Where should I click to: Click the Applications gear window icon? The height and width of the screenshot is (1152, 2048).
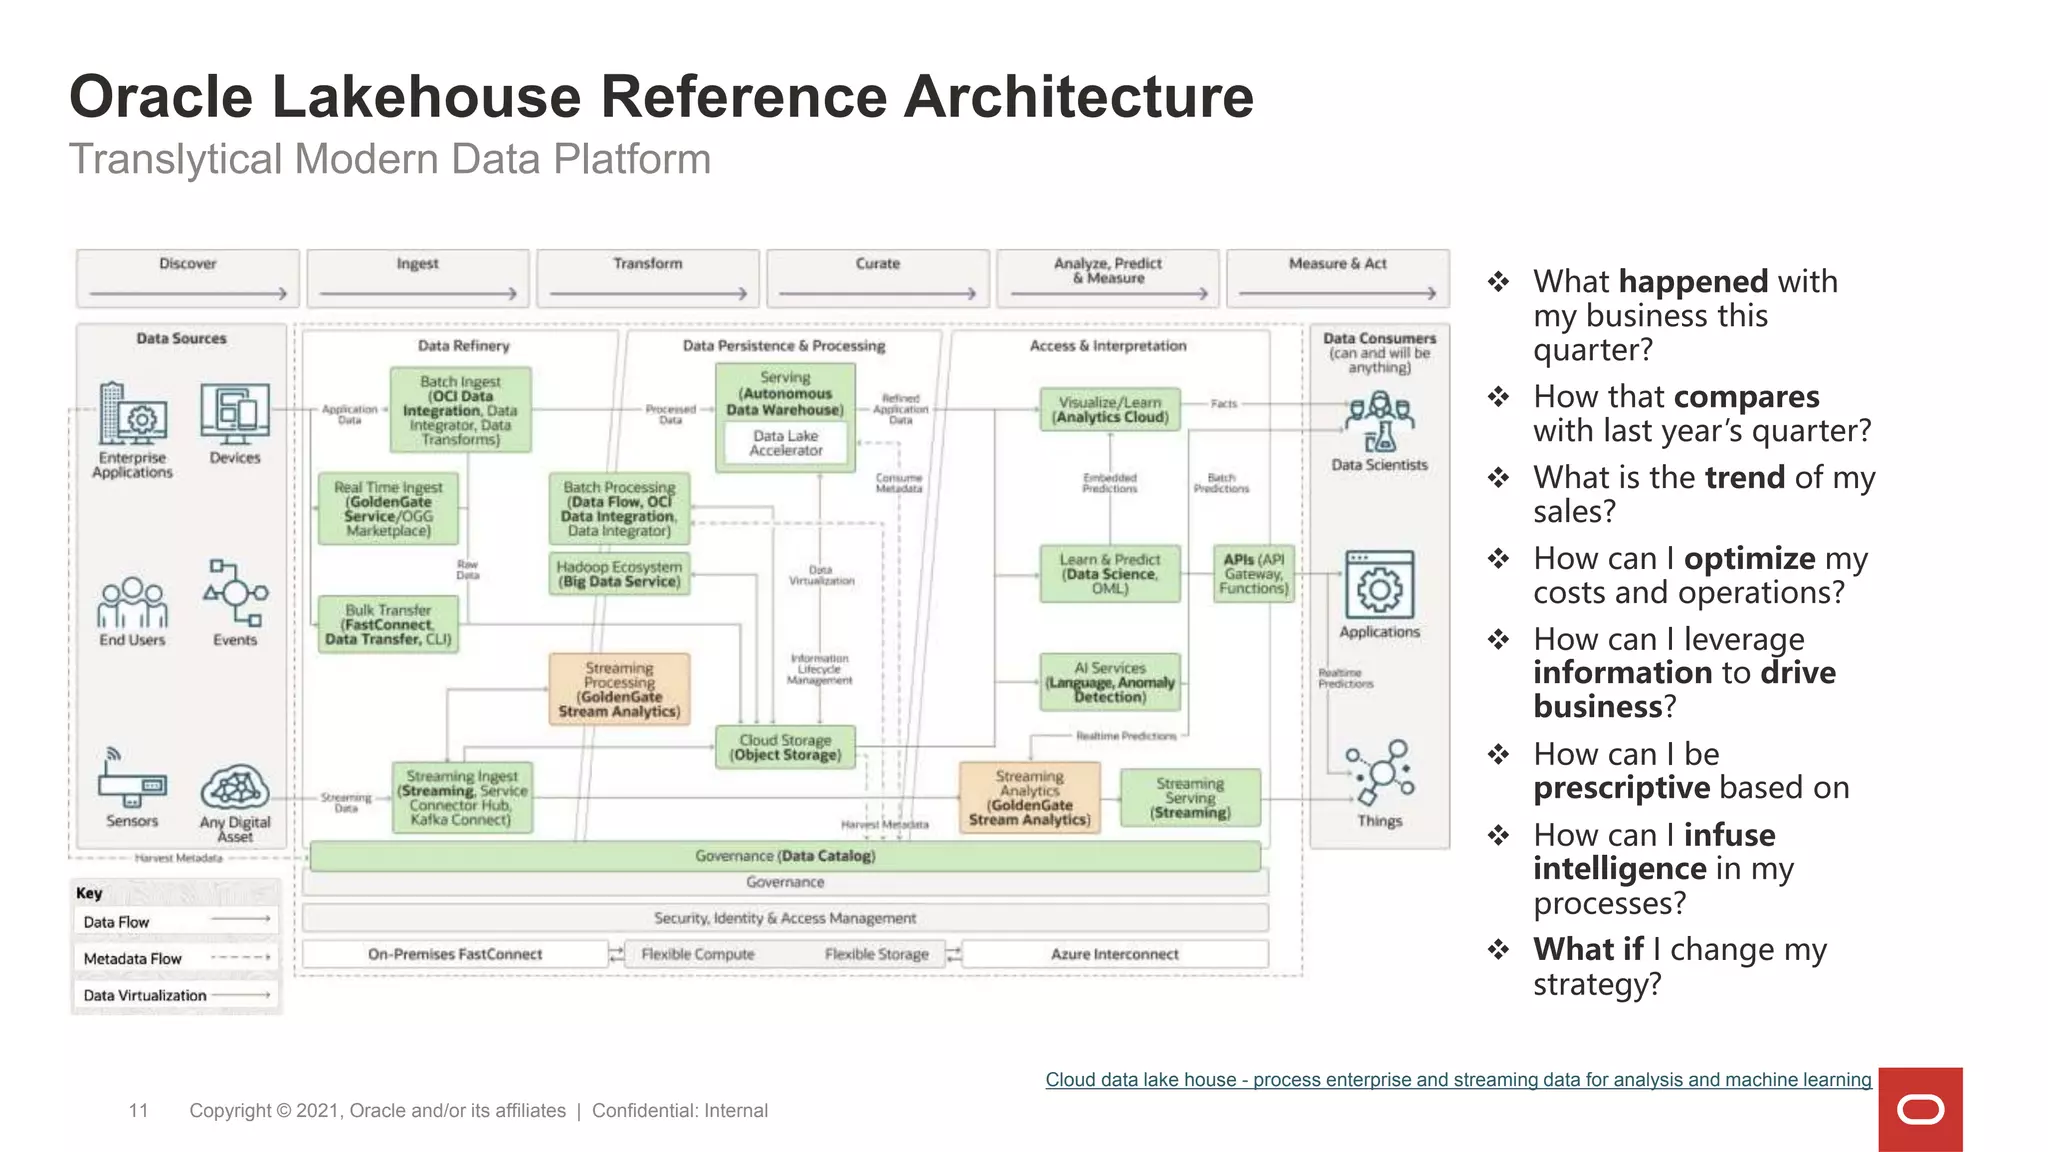point(1379,585)
